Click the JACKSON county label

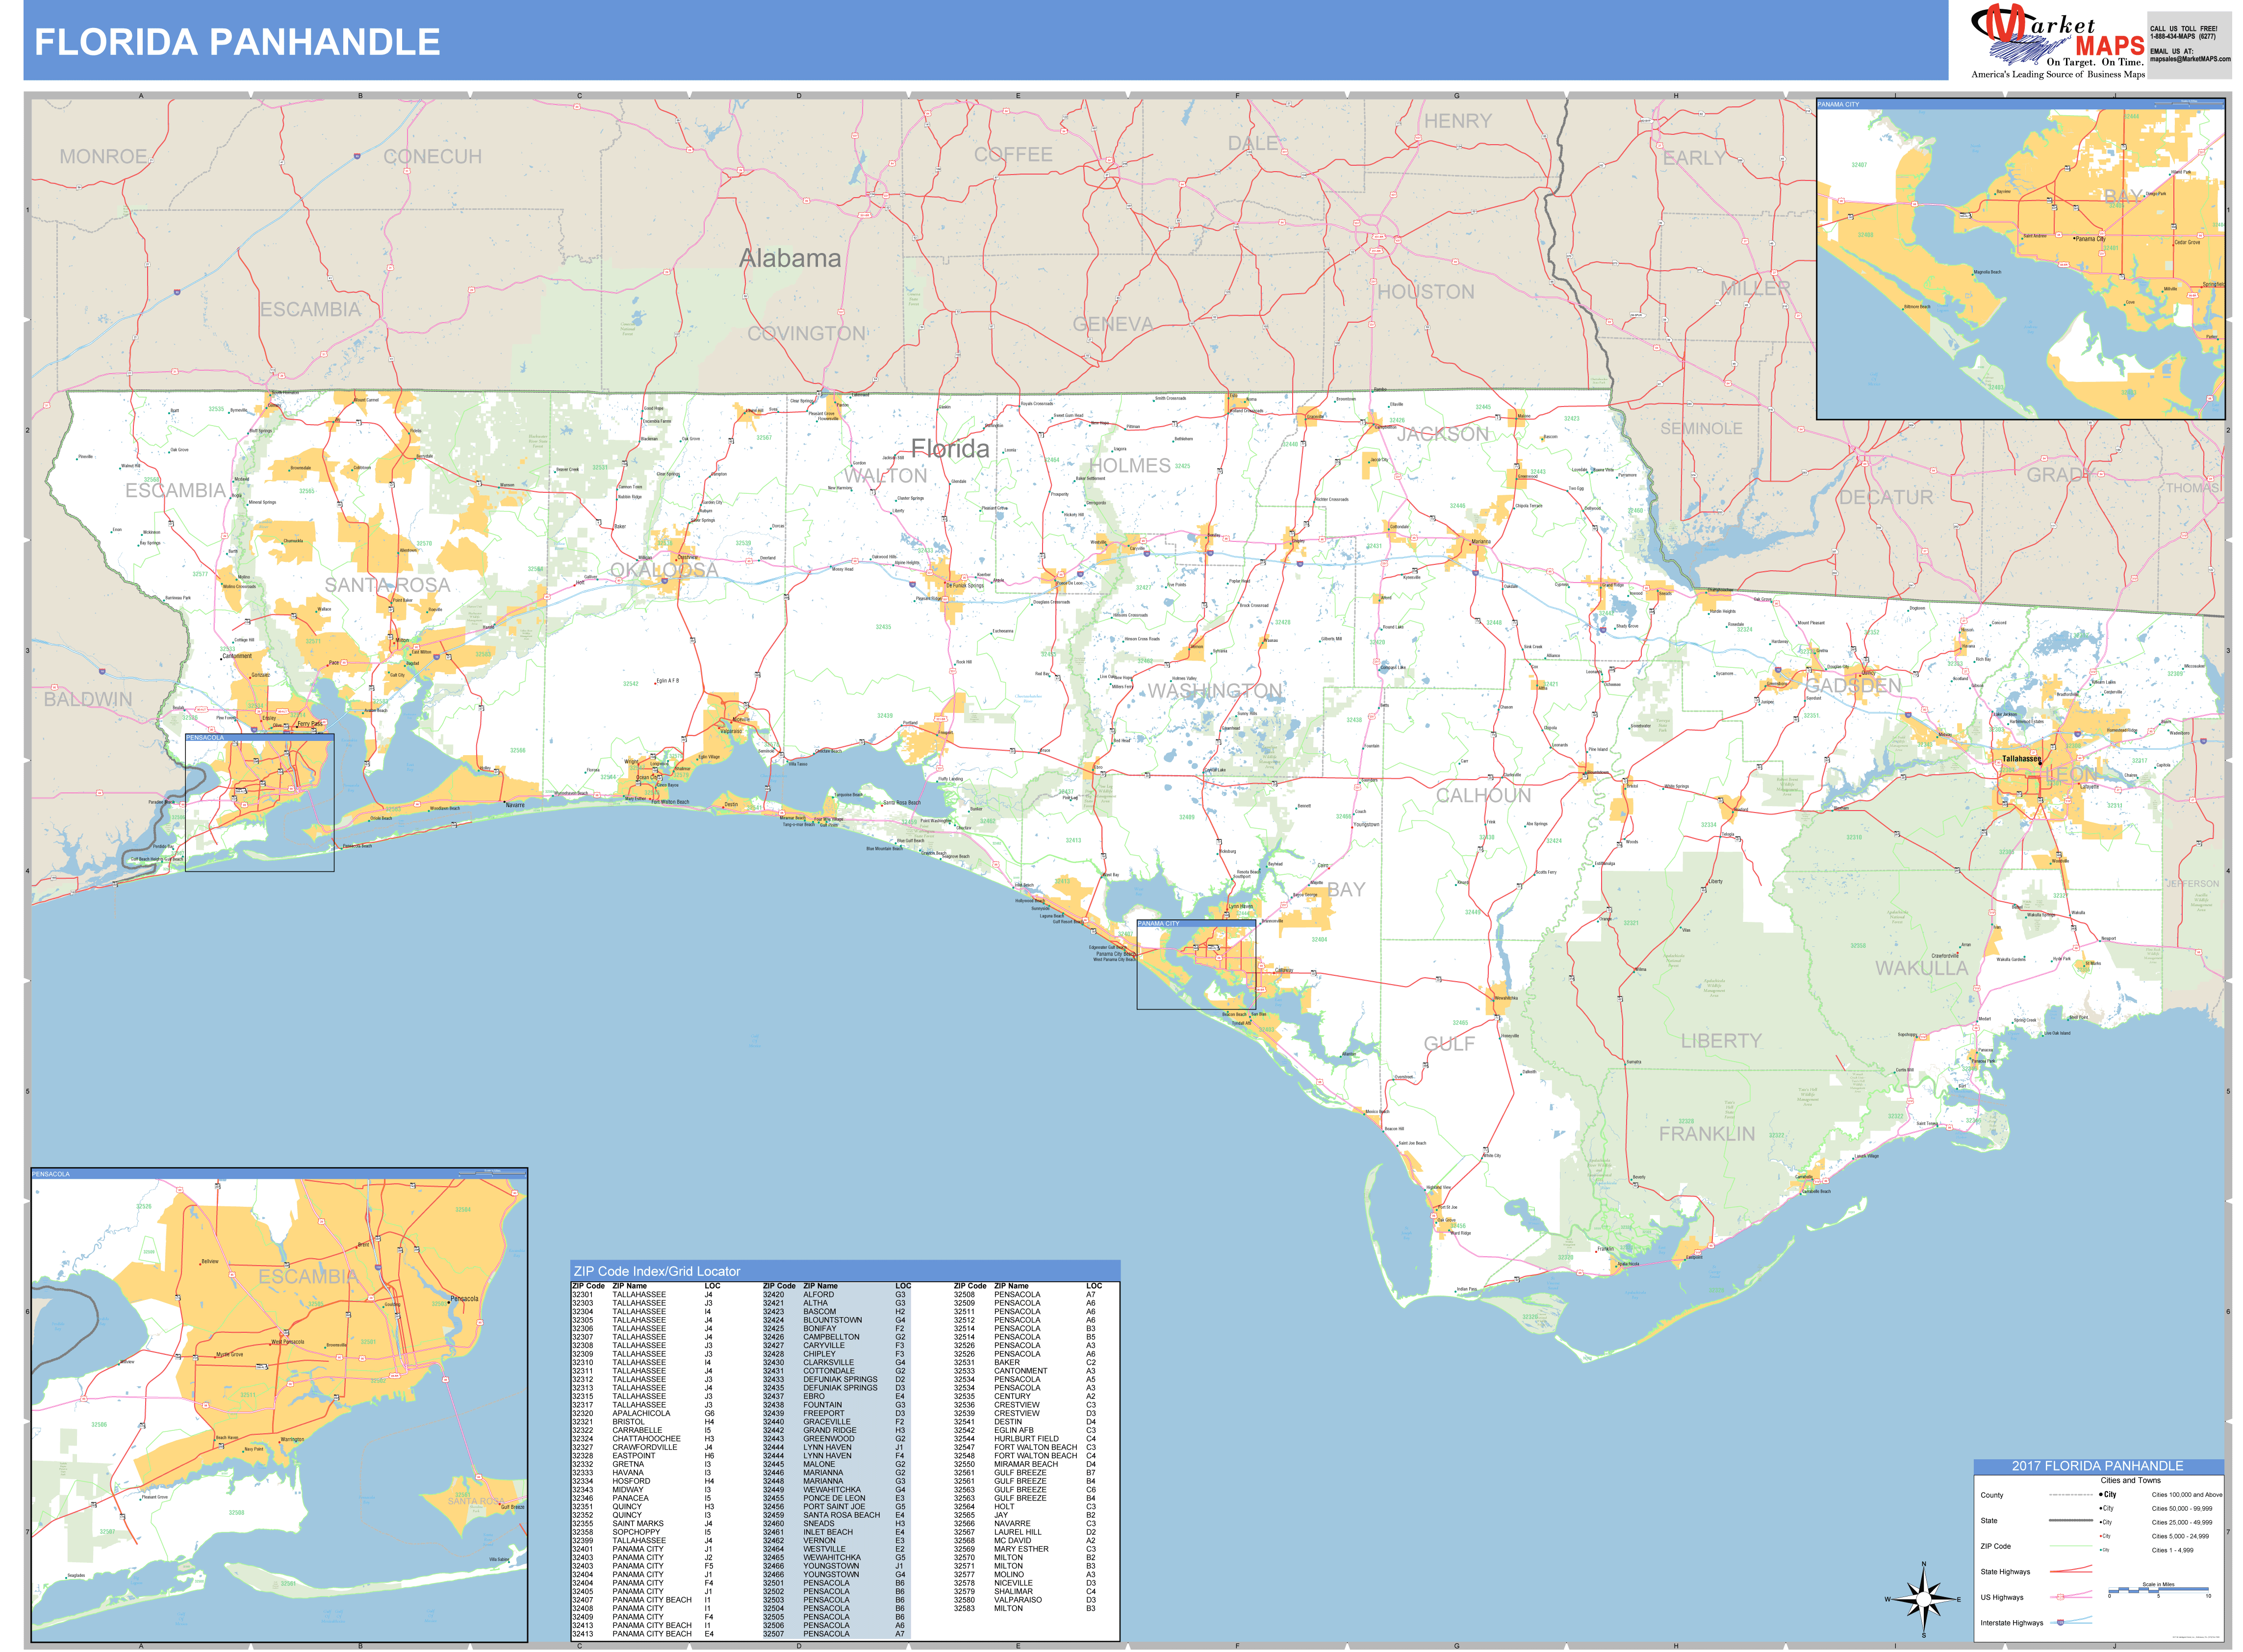tap(1442, 434)
